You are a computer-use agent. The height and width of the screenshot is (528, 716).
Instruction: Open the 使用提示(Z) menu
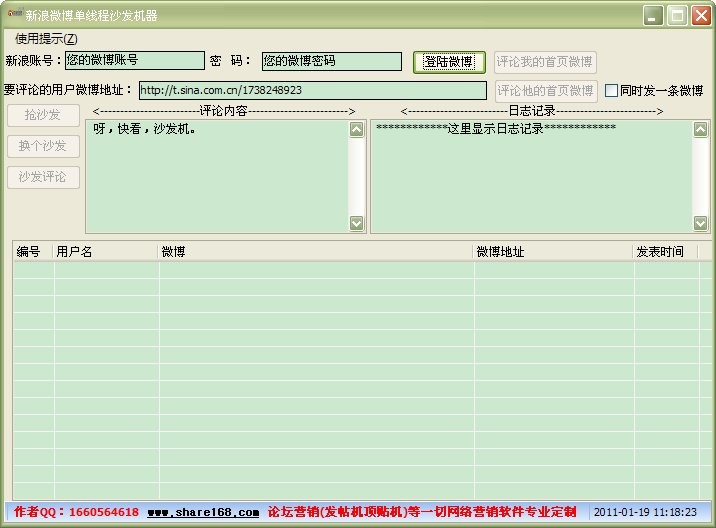[46, 39]
